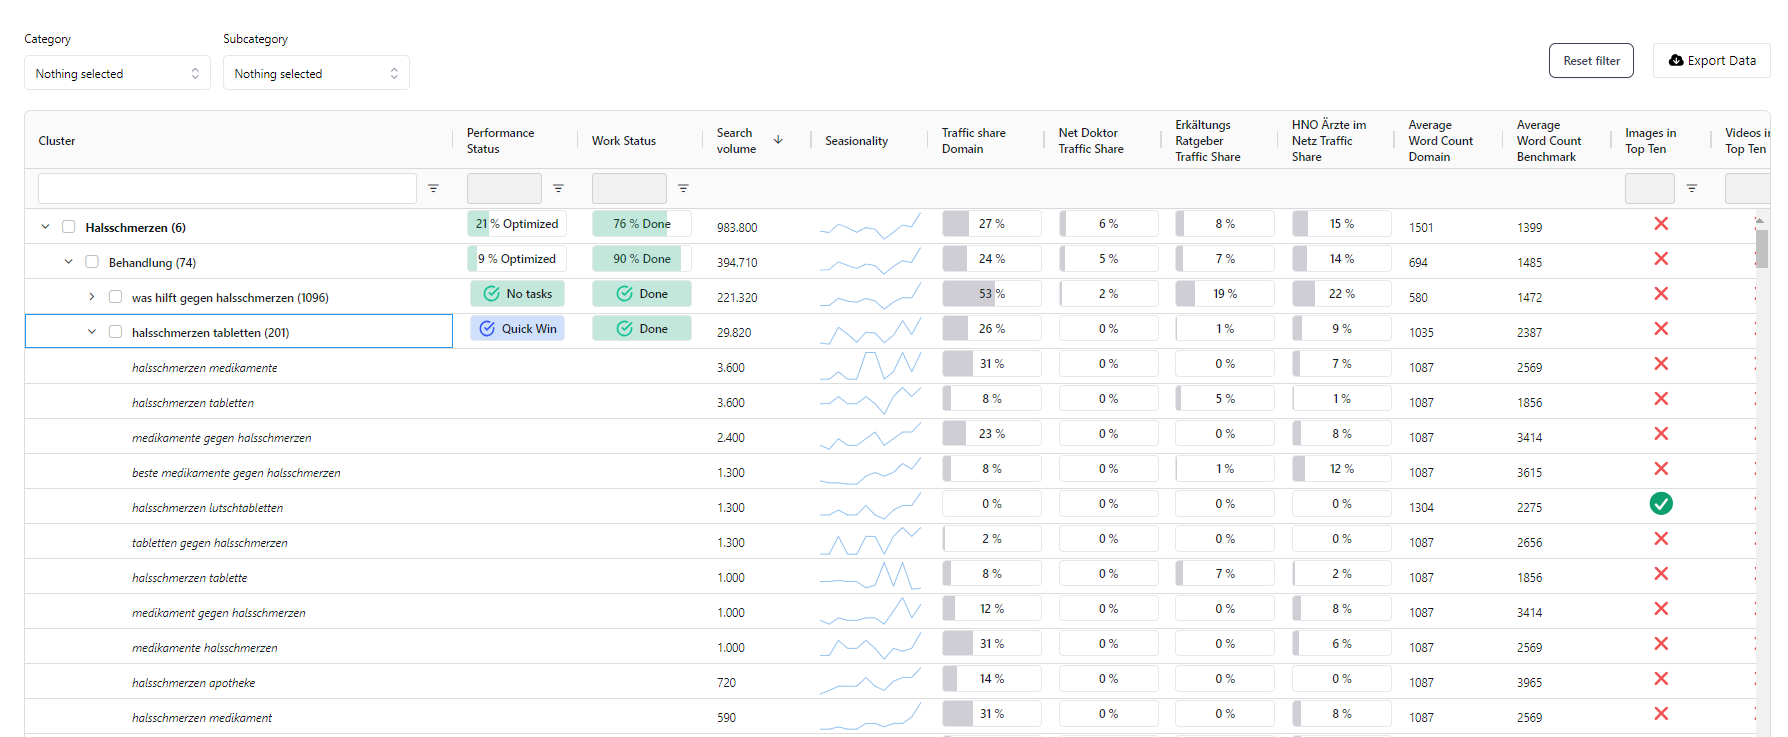
Task: Expand was hilft gegen halsschmerzen cluster
Action: click(92, 297)
